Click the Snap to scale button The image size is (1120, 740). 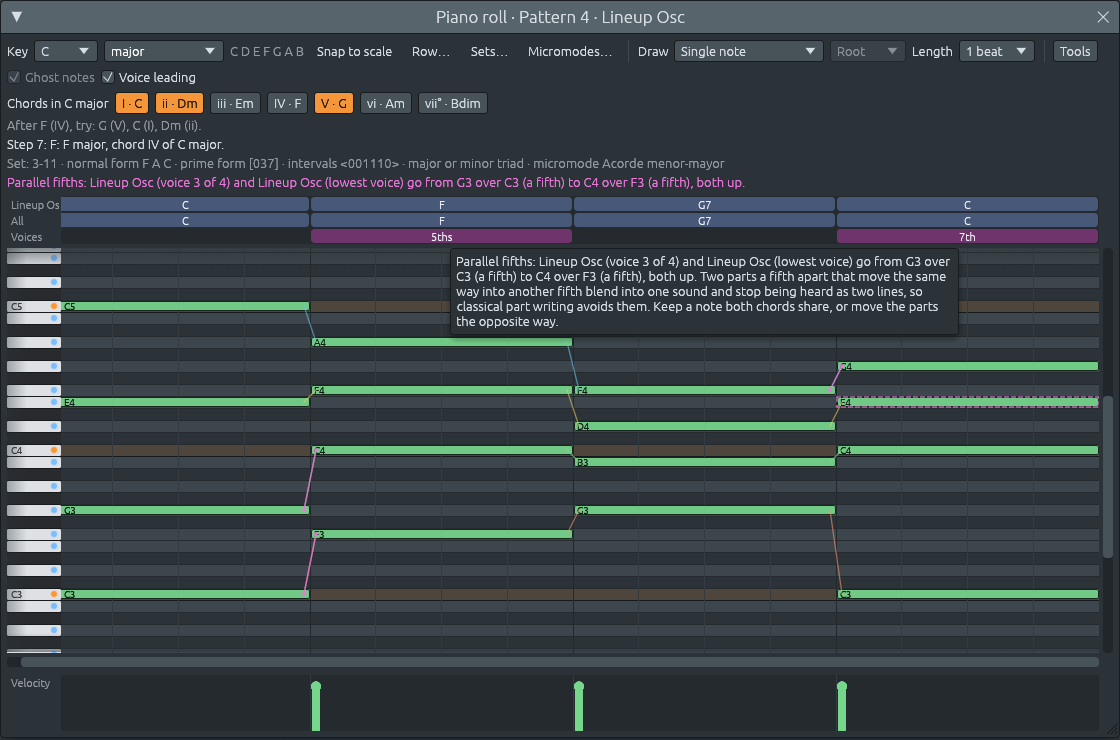point(354,51)
